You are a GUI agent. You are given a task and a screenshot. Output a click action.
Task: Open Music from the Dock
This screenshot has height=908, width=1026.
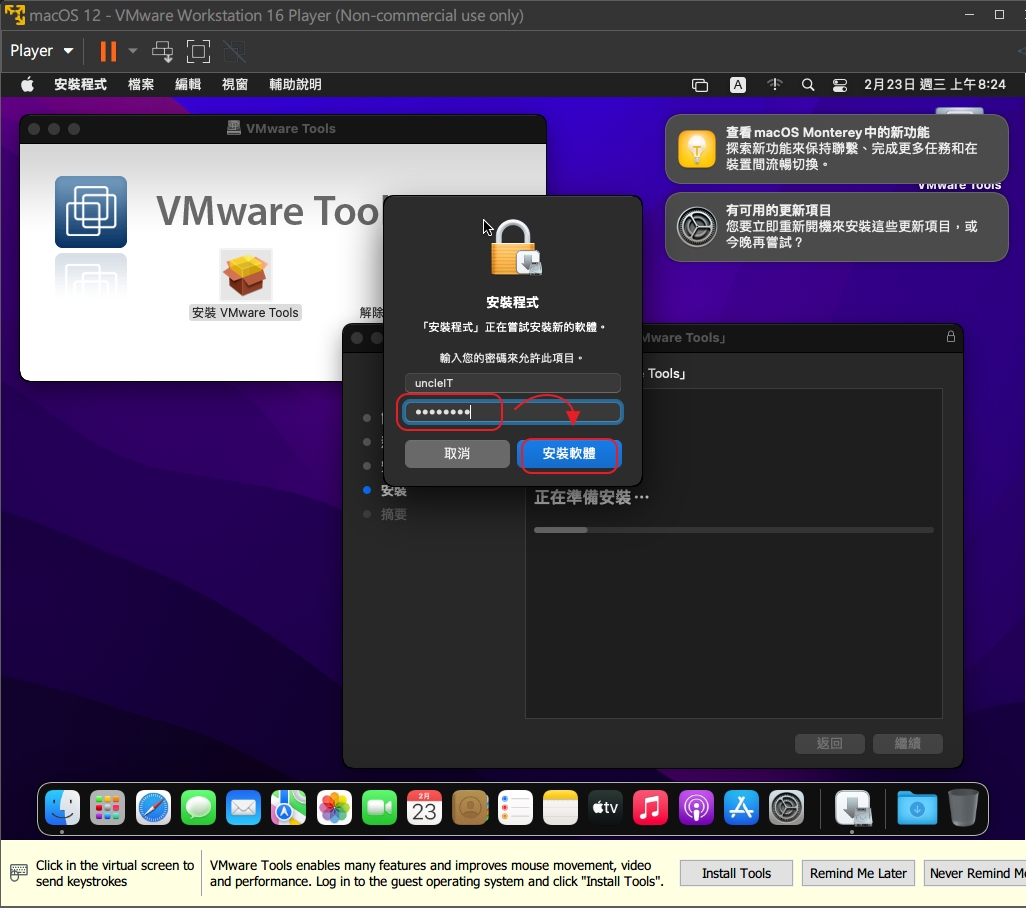point(650,808)
